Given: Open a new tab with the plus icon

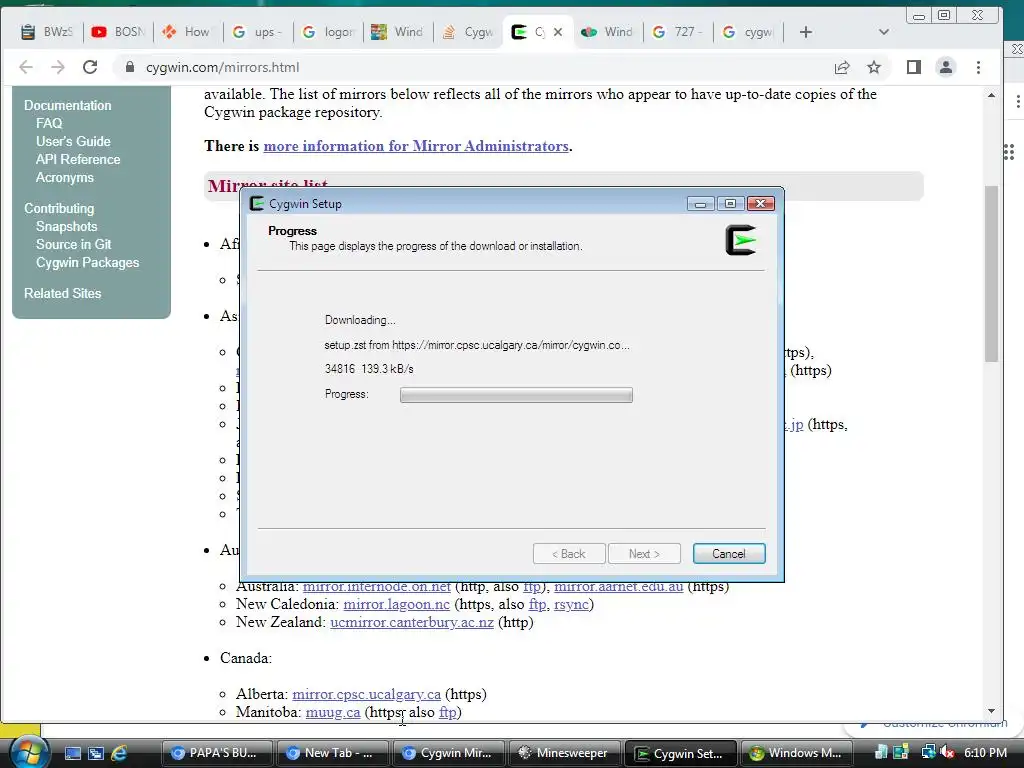Looking at the screenshot, I should [x=806, y=32].
